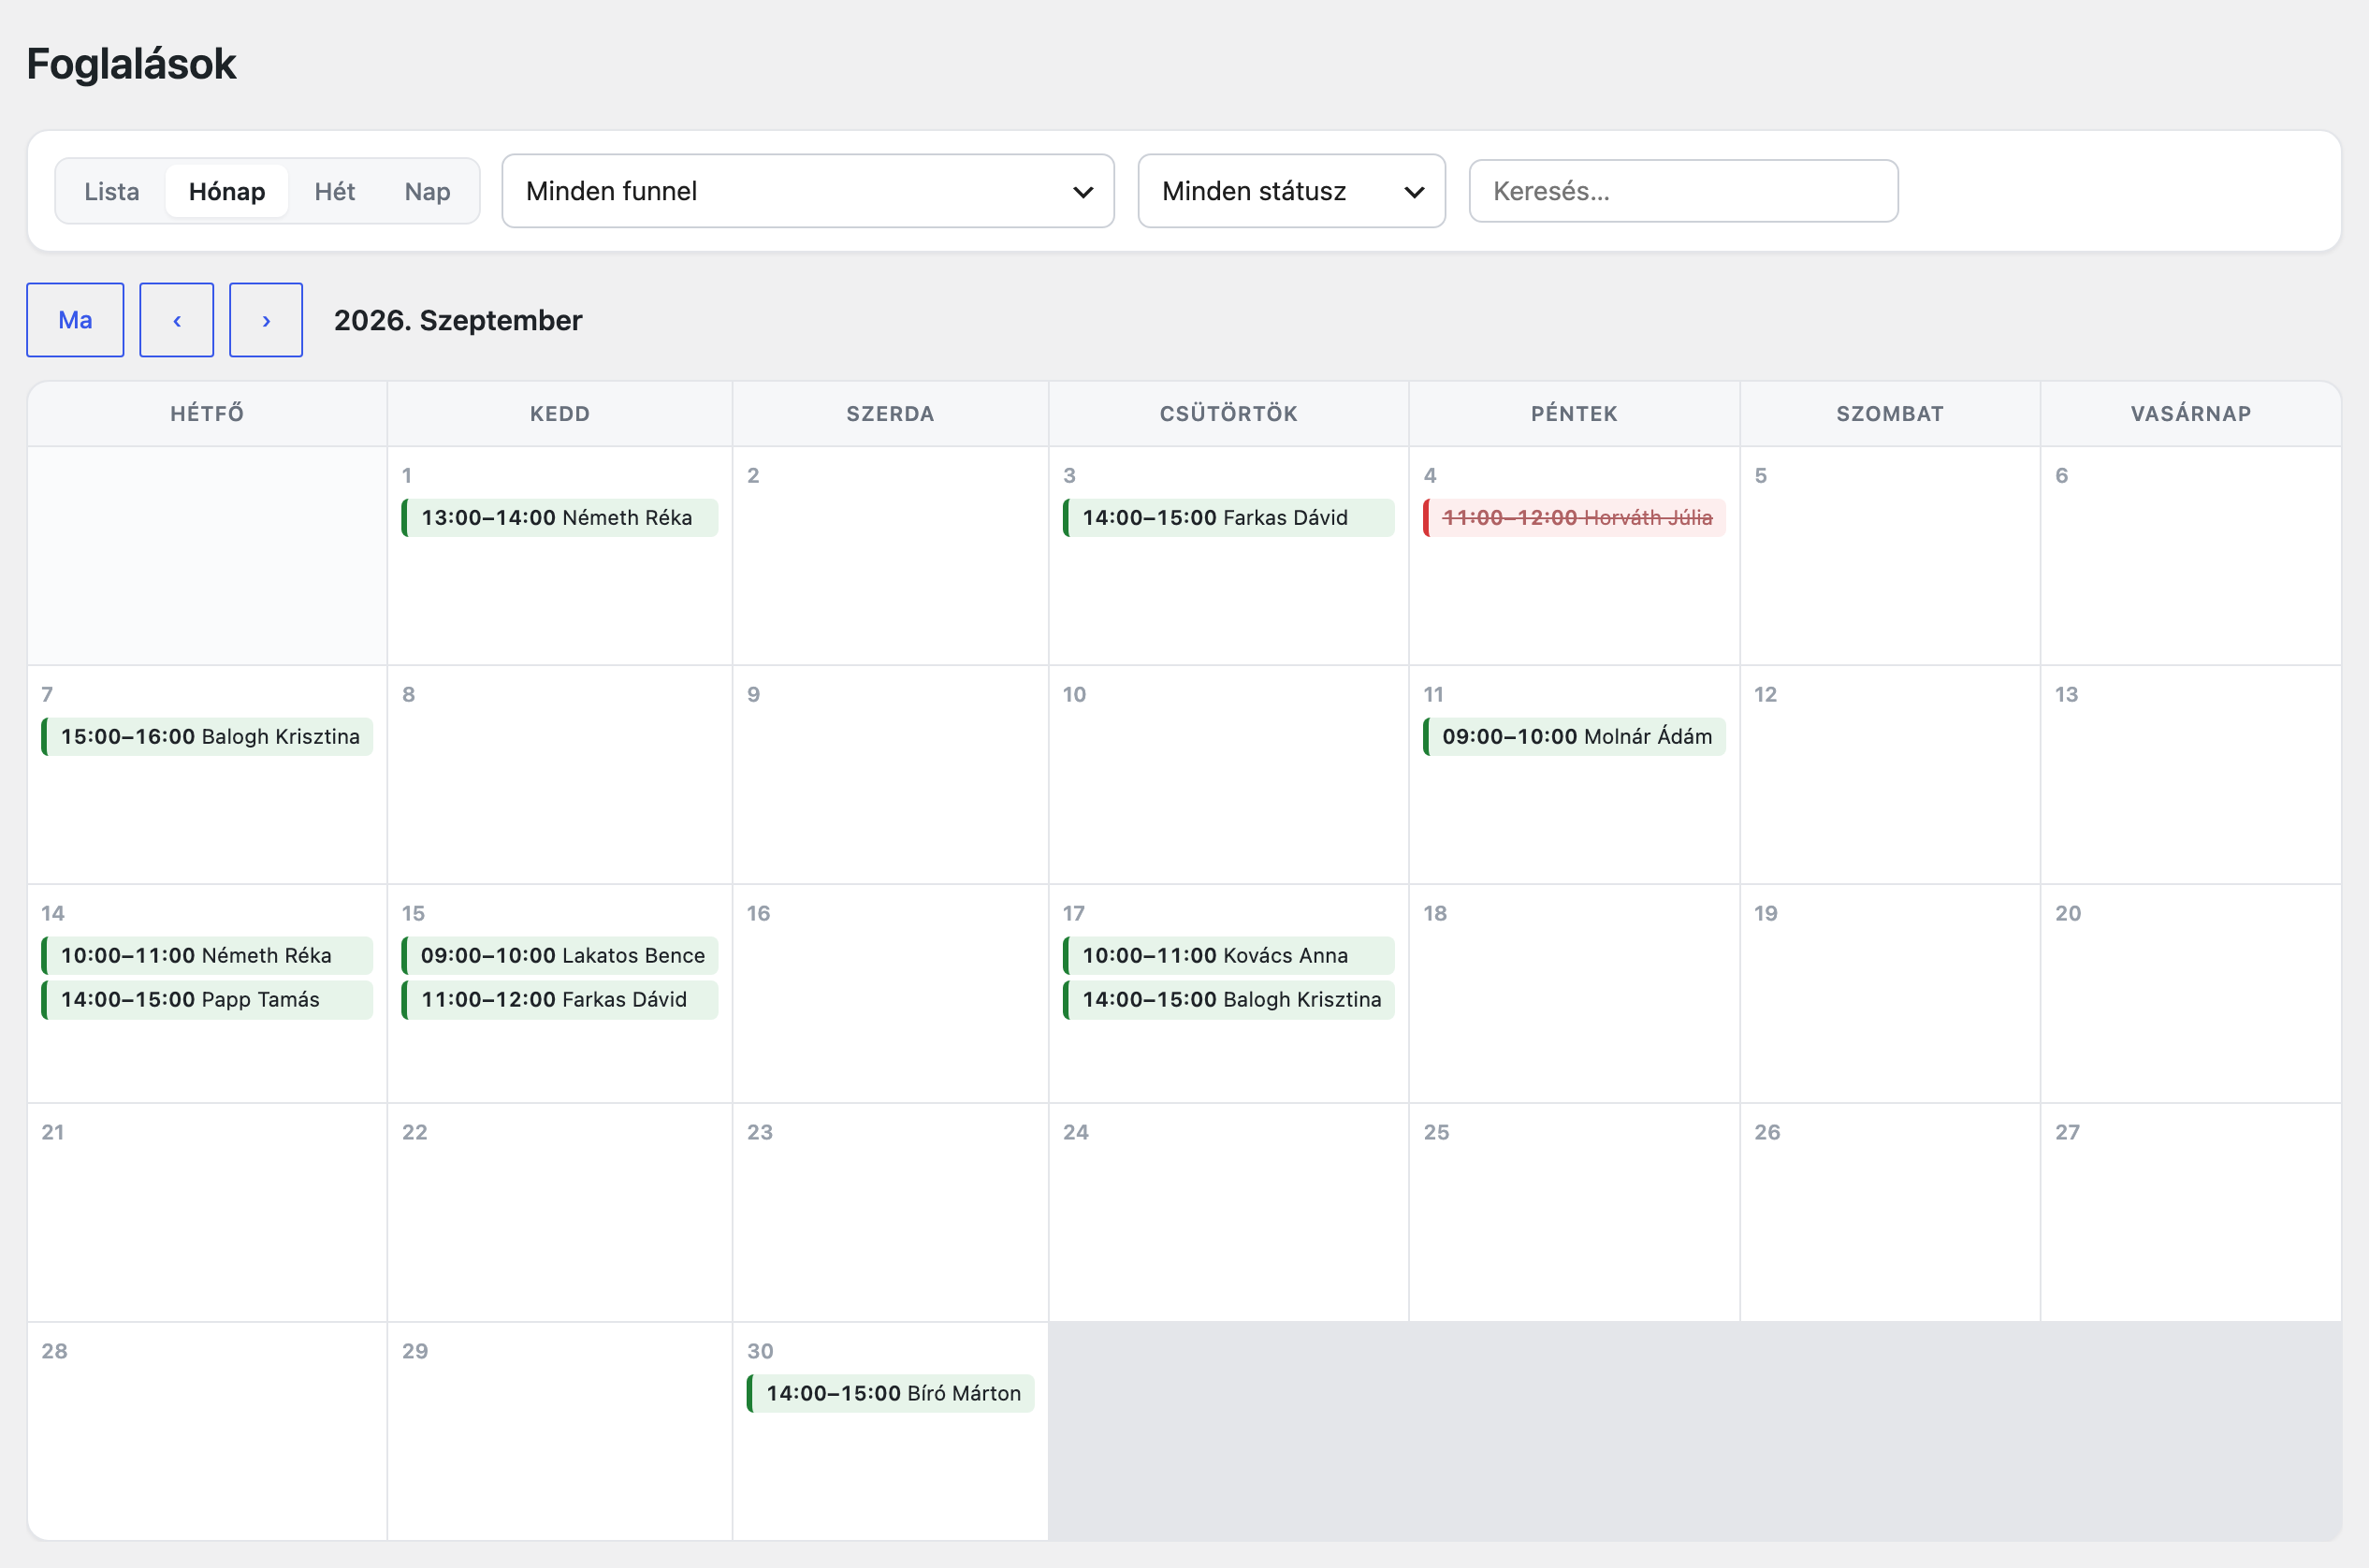Click the CSÜTÖRTÖK column header

tap(1228, 414)
